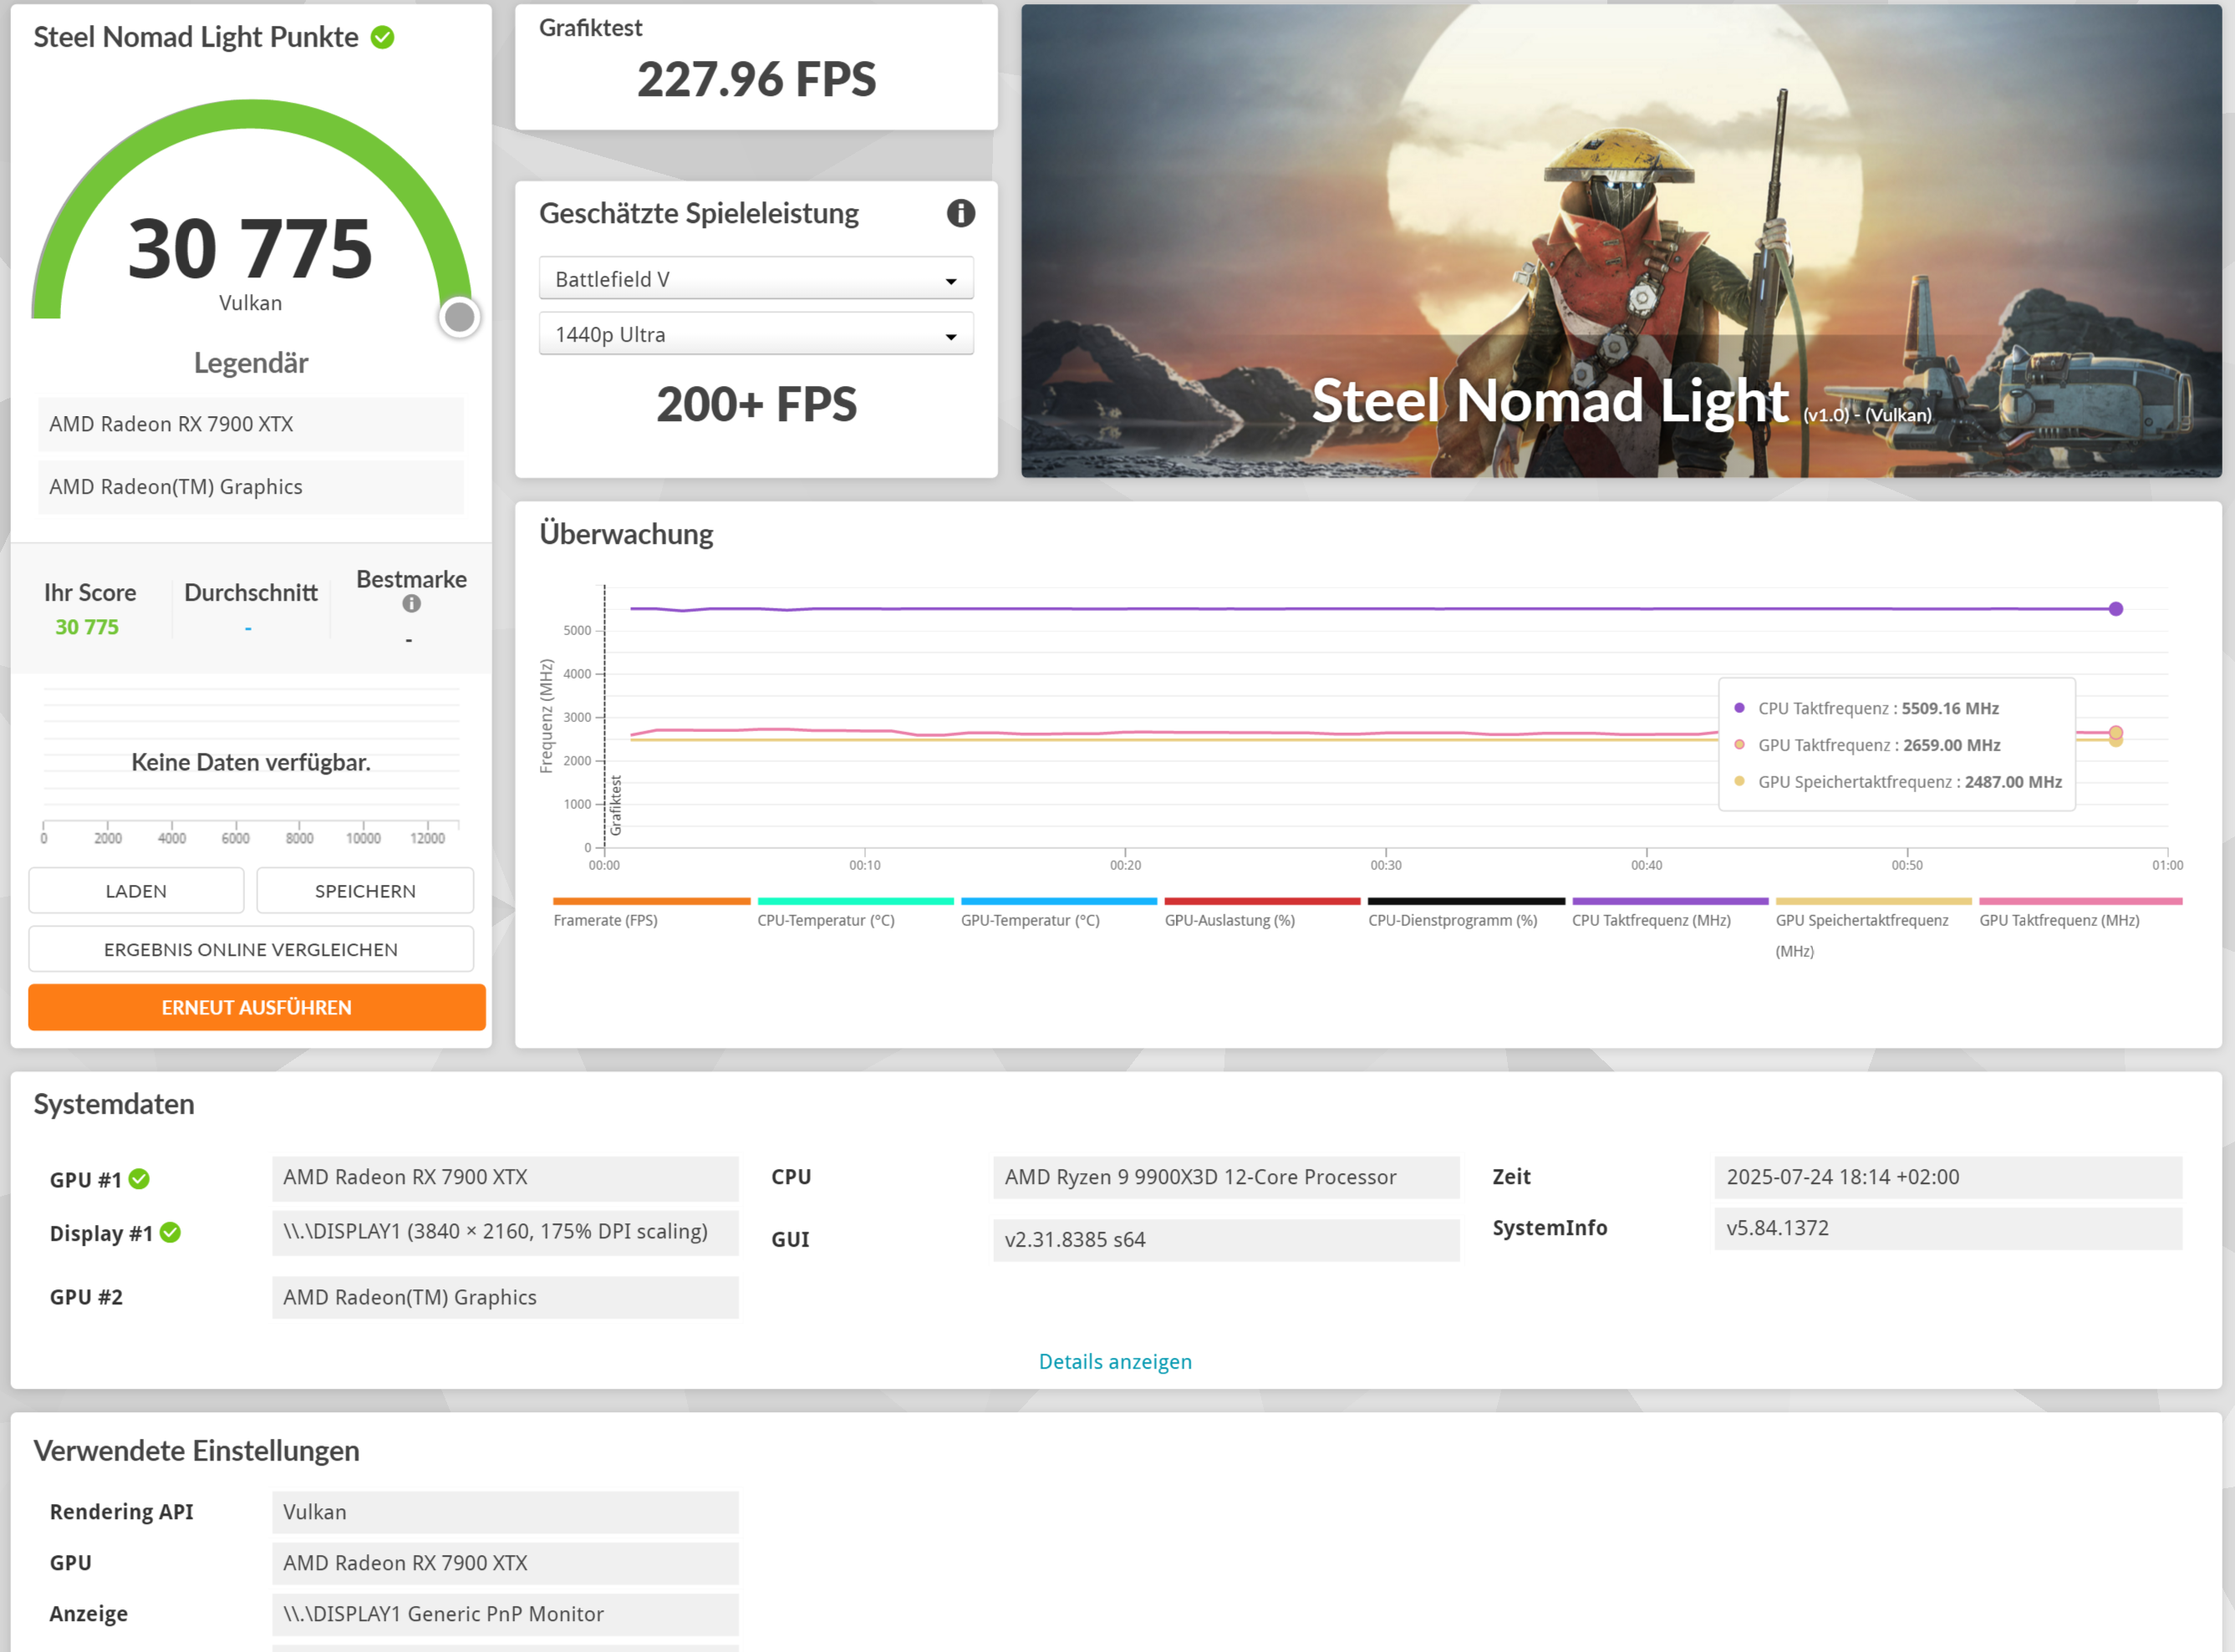Click the gray knob on the score gauge

pyautogui.click(x=459, y=317)
